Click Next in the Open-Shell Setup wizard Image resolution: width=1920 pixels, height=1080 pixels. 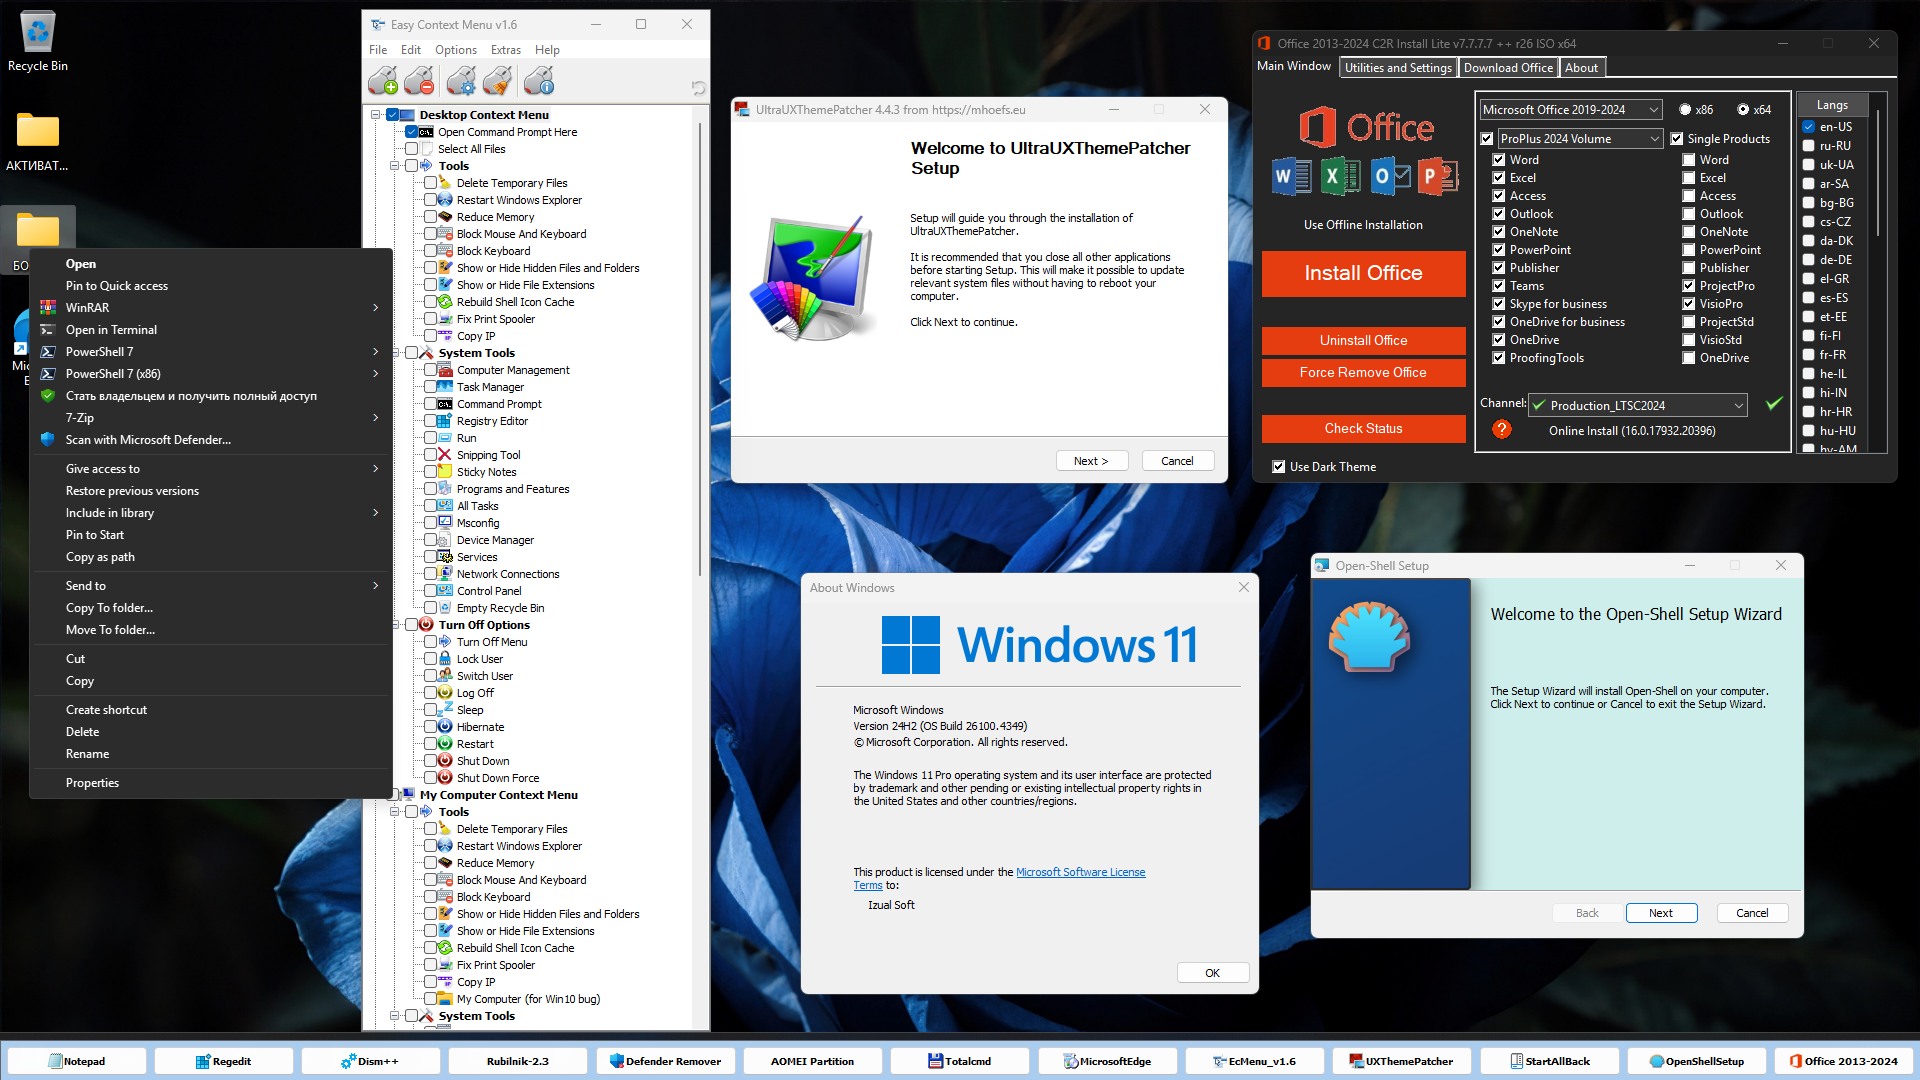tap(1661, 913)
